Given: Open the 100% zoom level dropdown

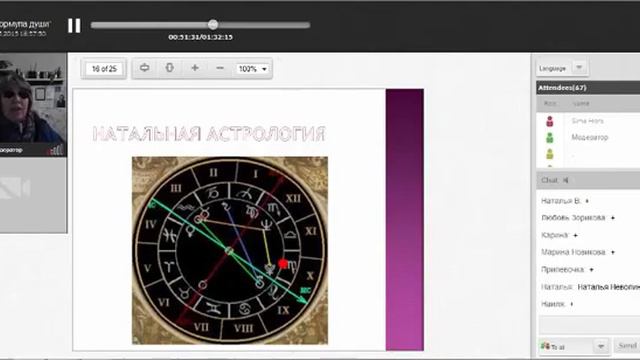Looking at the screenshot, I should 253,69.
